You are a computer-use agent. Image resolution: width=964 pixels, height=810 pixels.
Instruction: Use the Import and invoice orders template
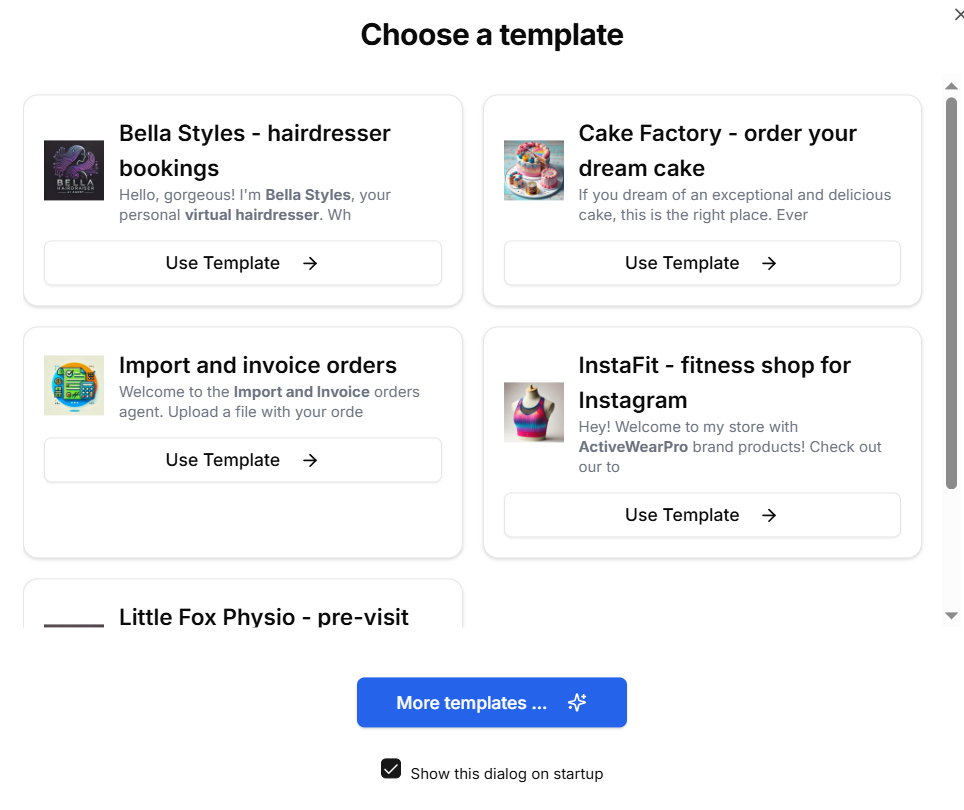(x=242, y=460)
